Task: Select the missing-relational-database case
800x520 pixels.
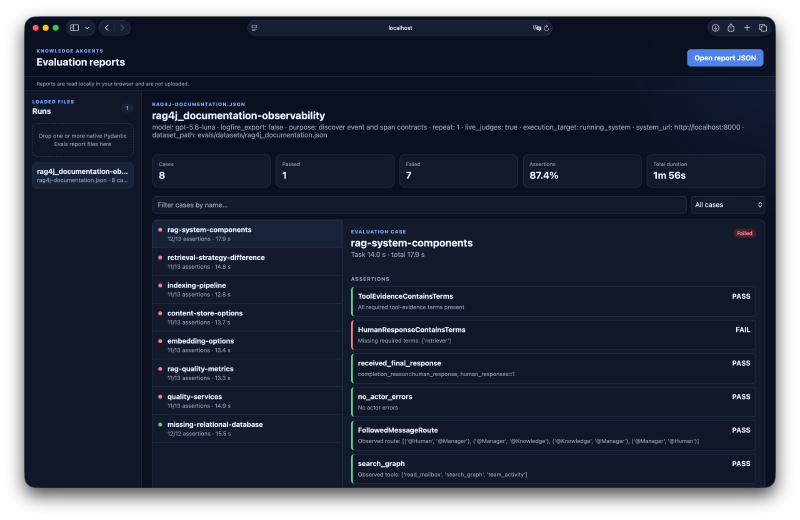Action: [247, 429]
